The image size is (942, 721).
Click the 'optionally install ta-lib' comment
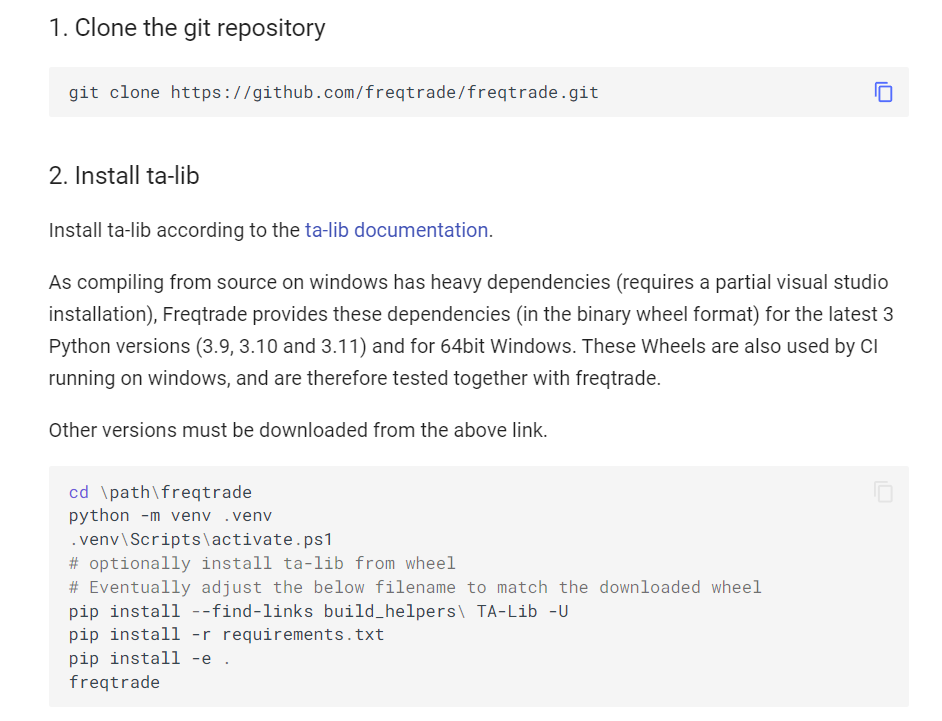262,564
